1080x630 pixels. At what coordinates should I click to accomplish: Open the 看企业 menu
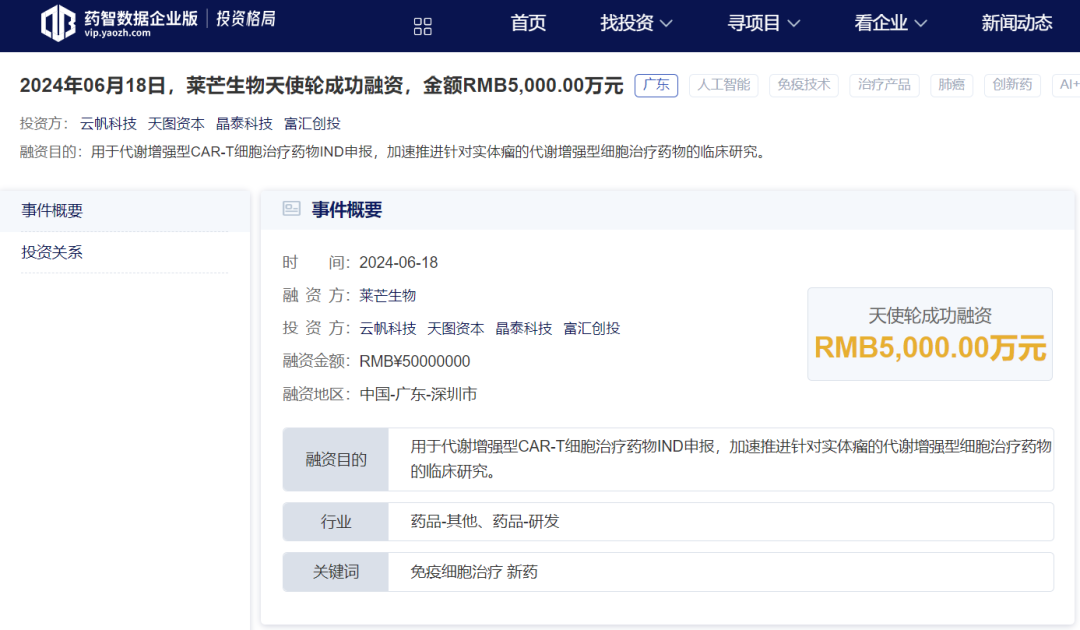pos(891,23)
